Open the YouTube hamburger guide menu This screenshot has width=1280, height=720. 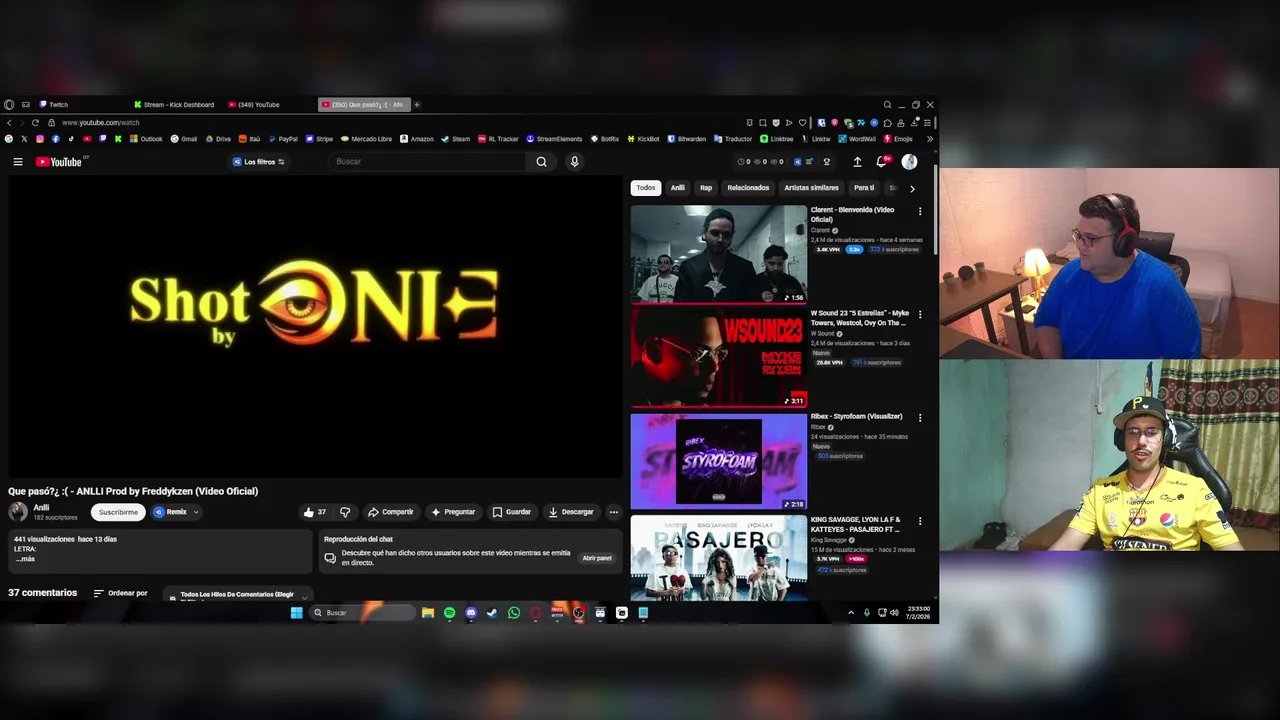pyautogui.click(x=17, y=162)
